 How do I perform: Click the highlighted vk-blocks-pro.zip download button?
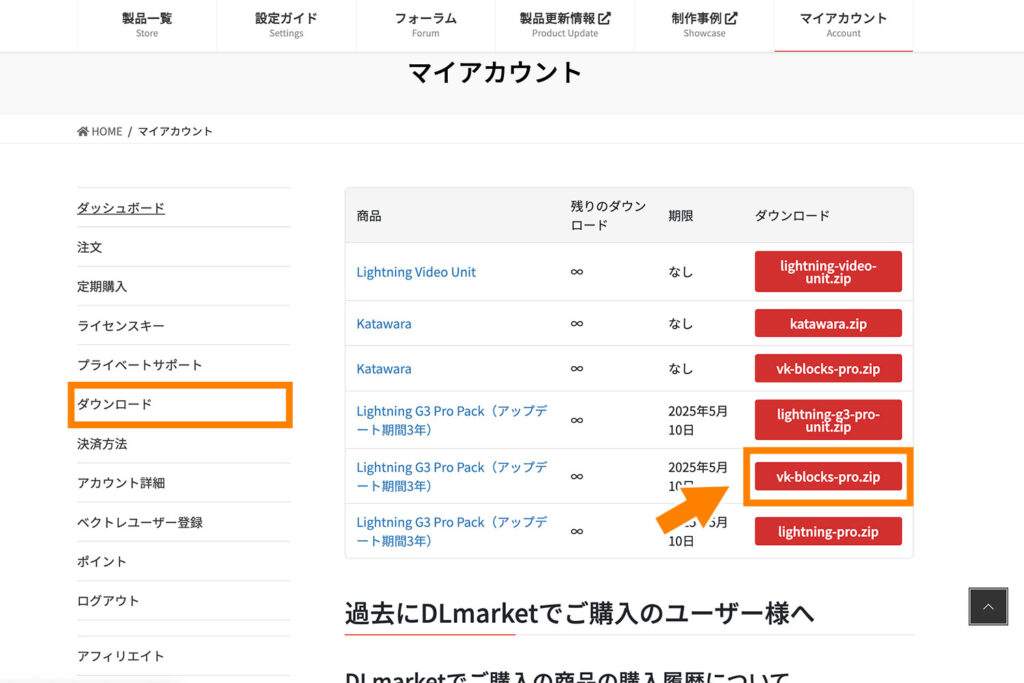828,476
